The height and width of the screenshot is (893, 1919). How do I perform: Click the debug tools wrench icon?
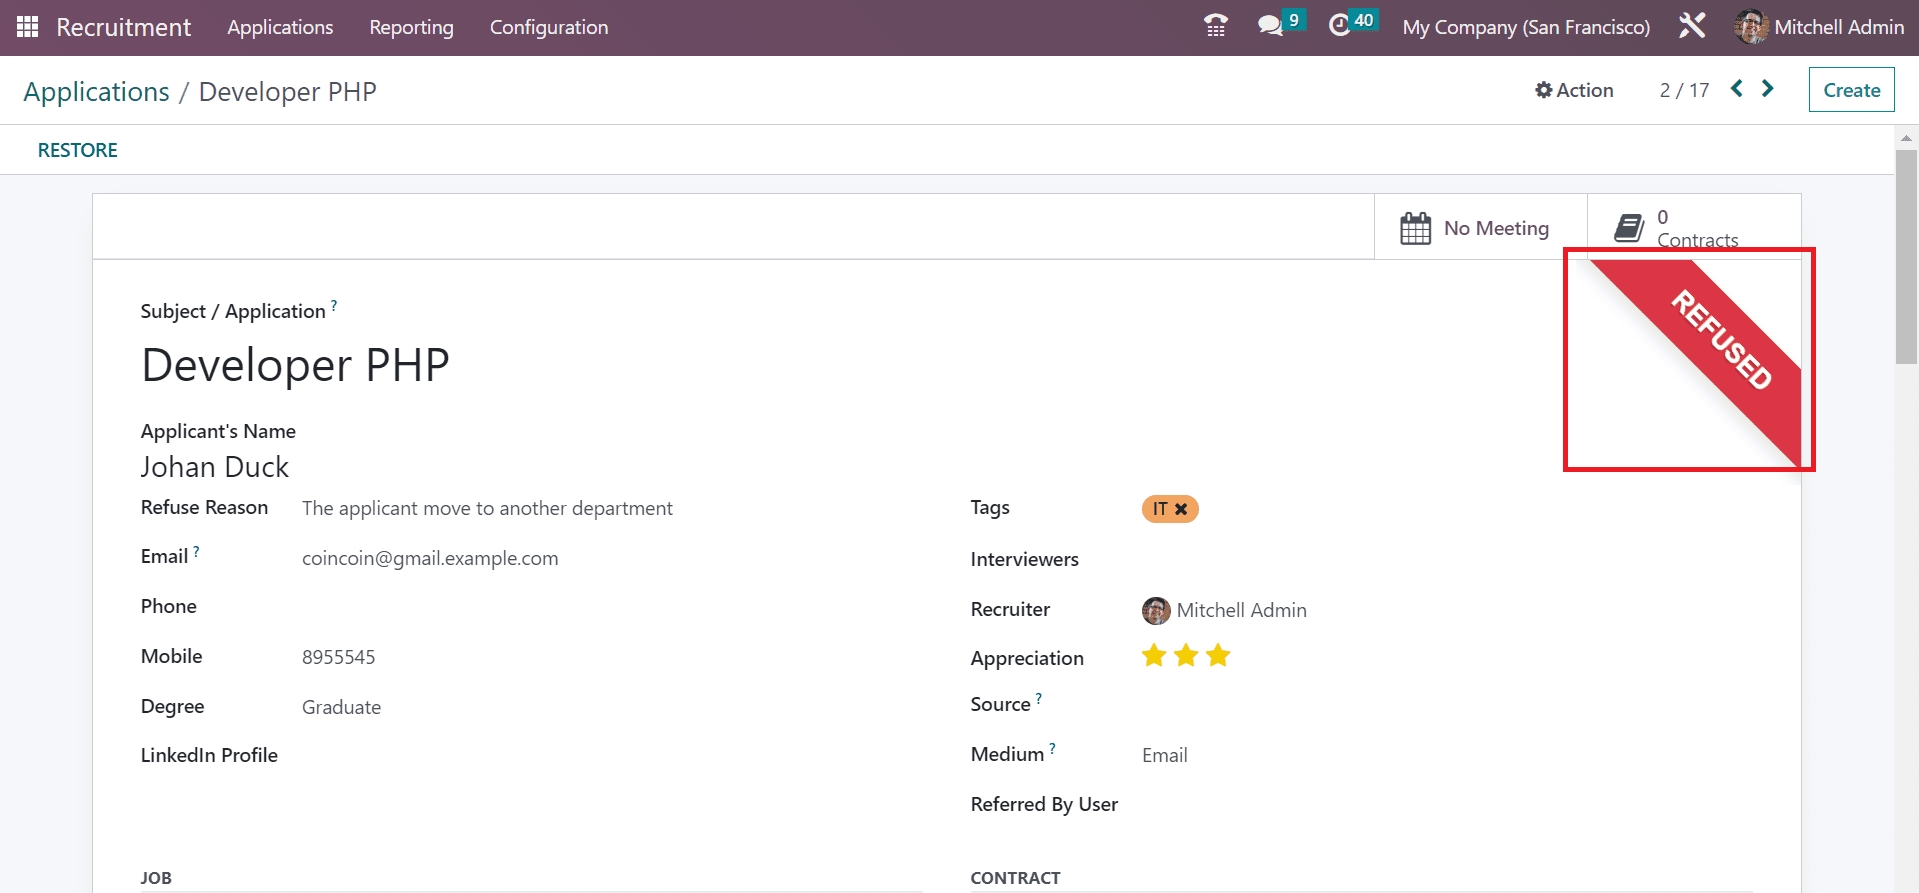click(1691, 26)
